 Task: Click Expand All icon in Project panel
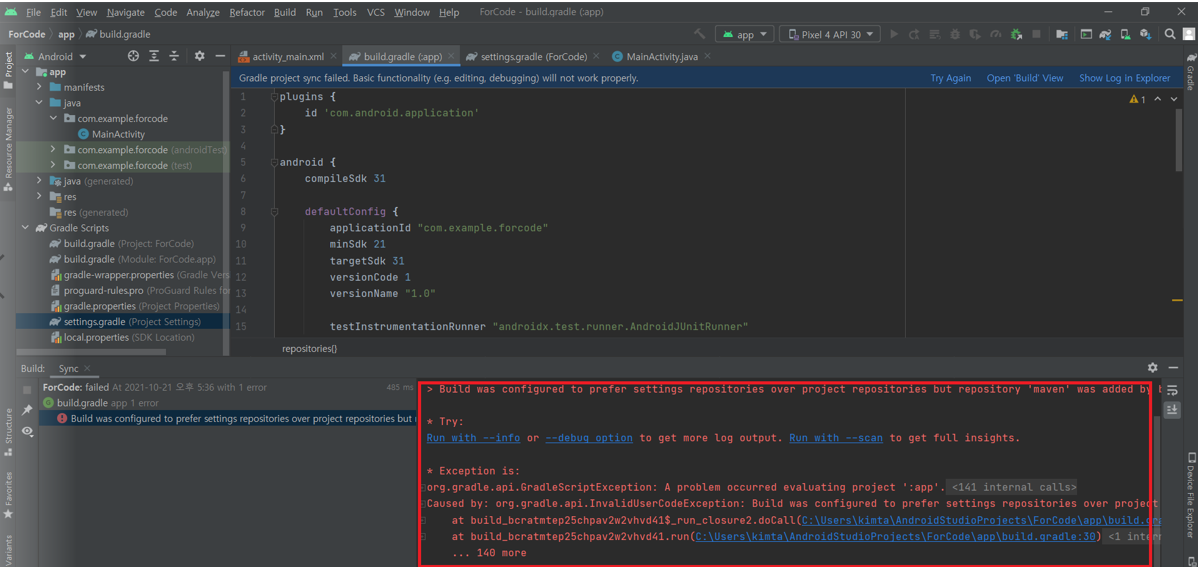154,56
